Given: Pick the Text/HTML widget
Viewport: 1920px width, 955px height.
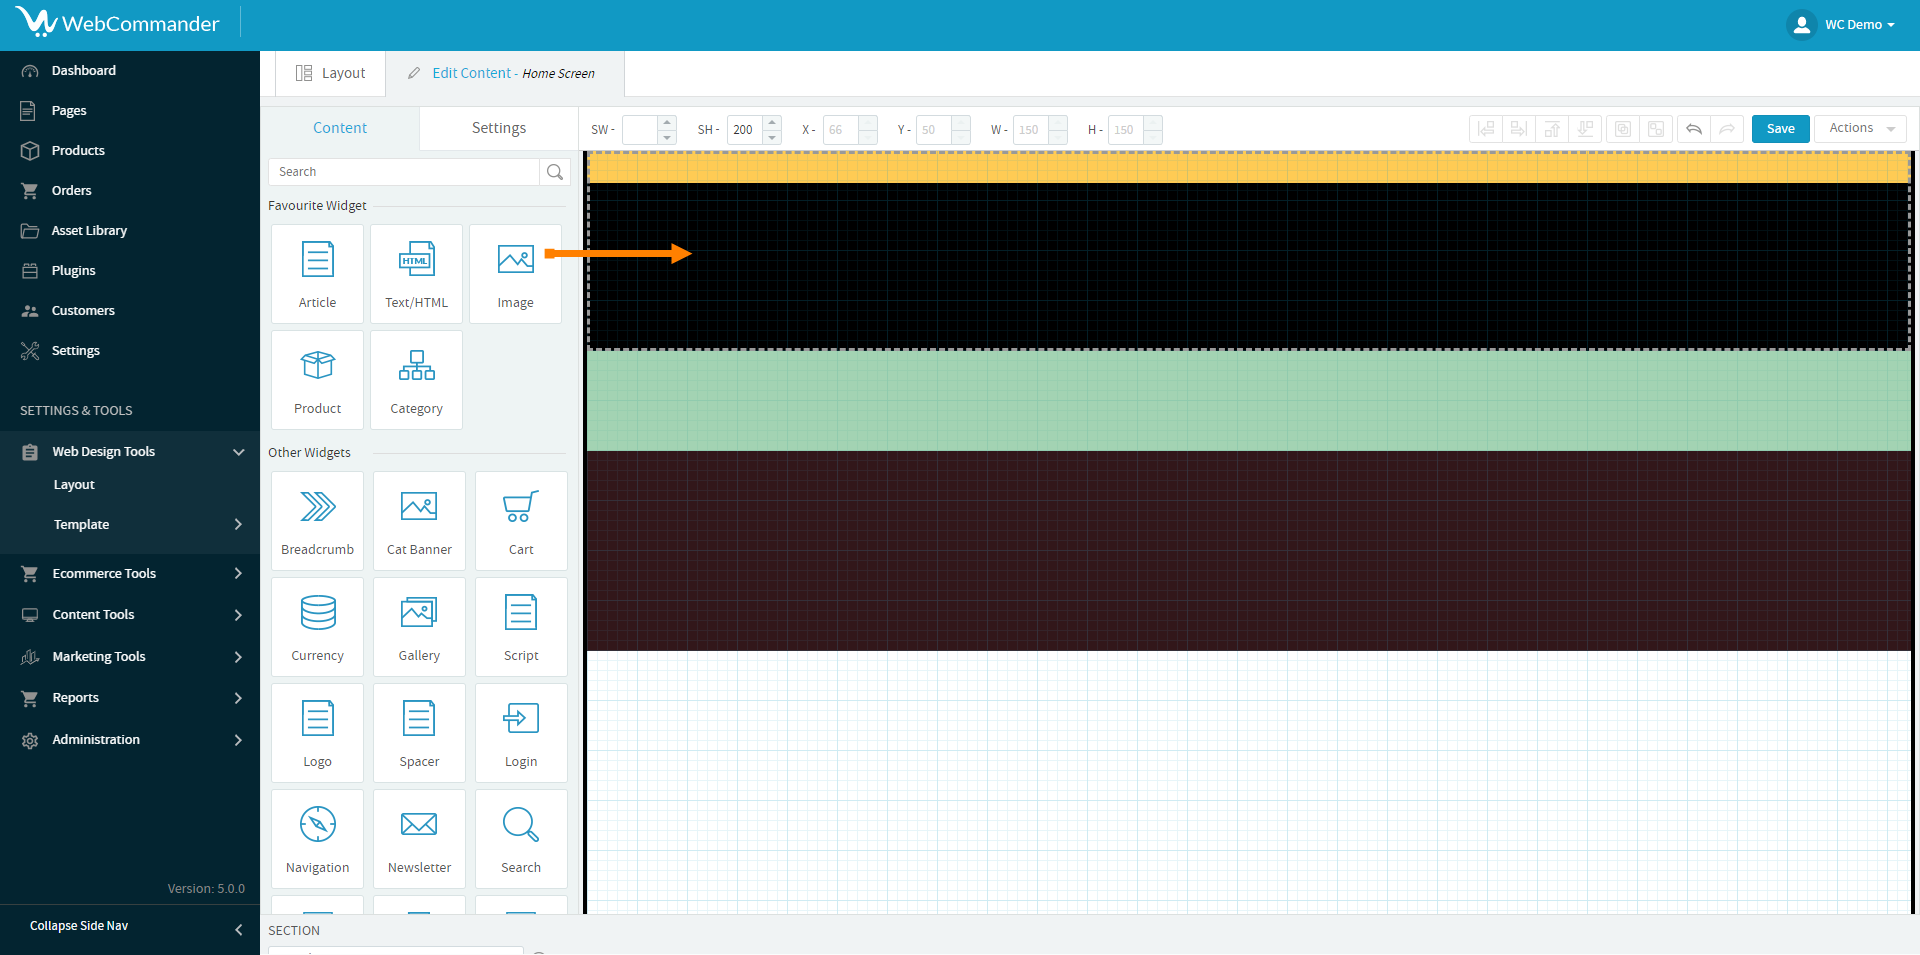Looking at the screenshot, I should (x=416, y=274).
